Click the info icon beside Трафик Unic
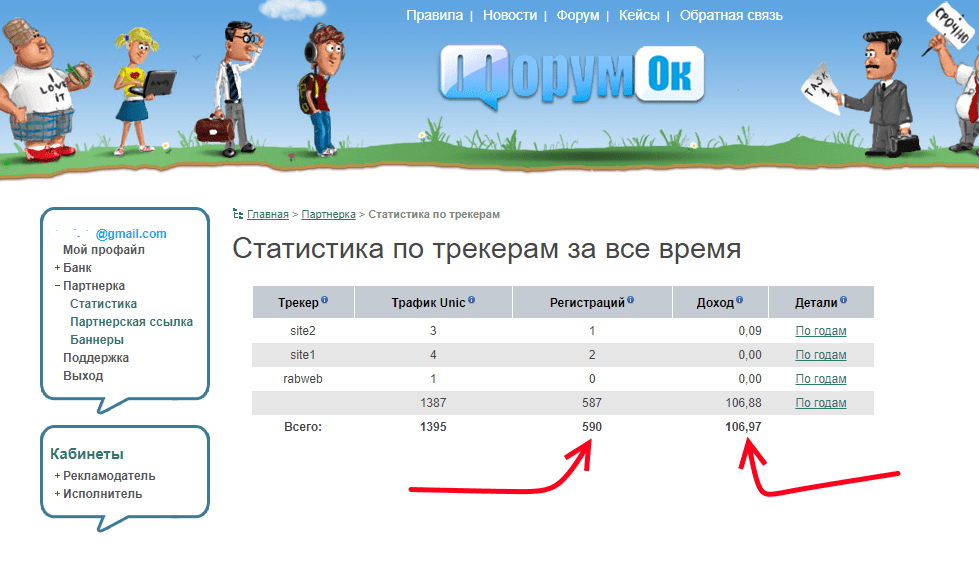Screen dimensions: 979x577 pyautogui.click(x=471, y=300)
